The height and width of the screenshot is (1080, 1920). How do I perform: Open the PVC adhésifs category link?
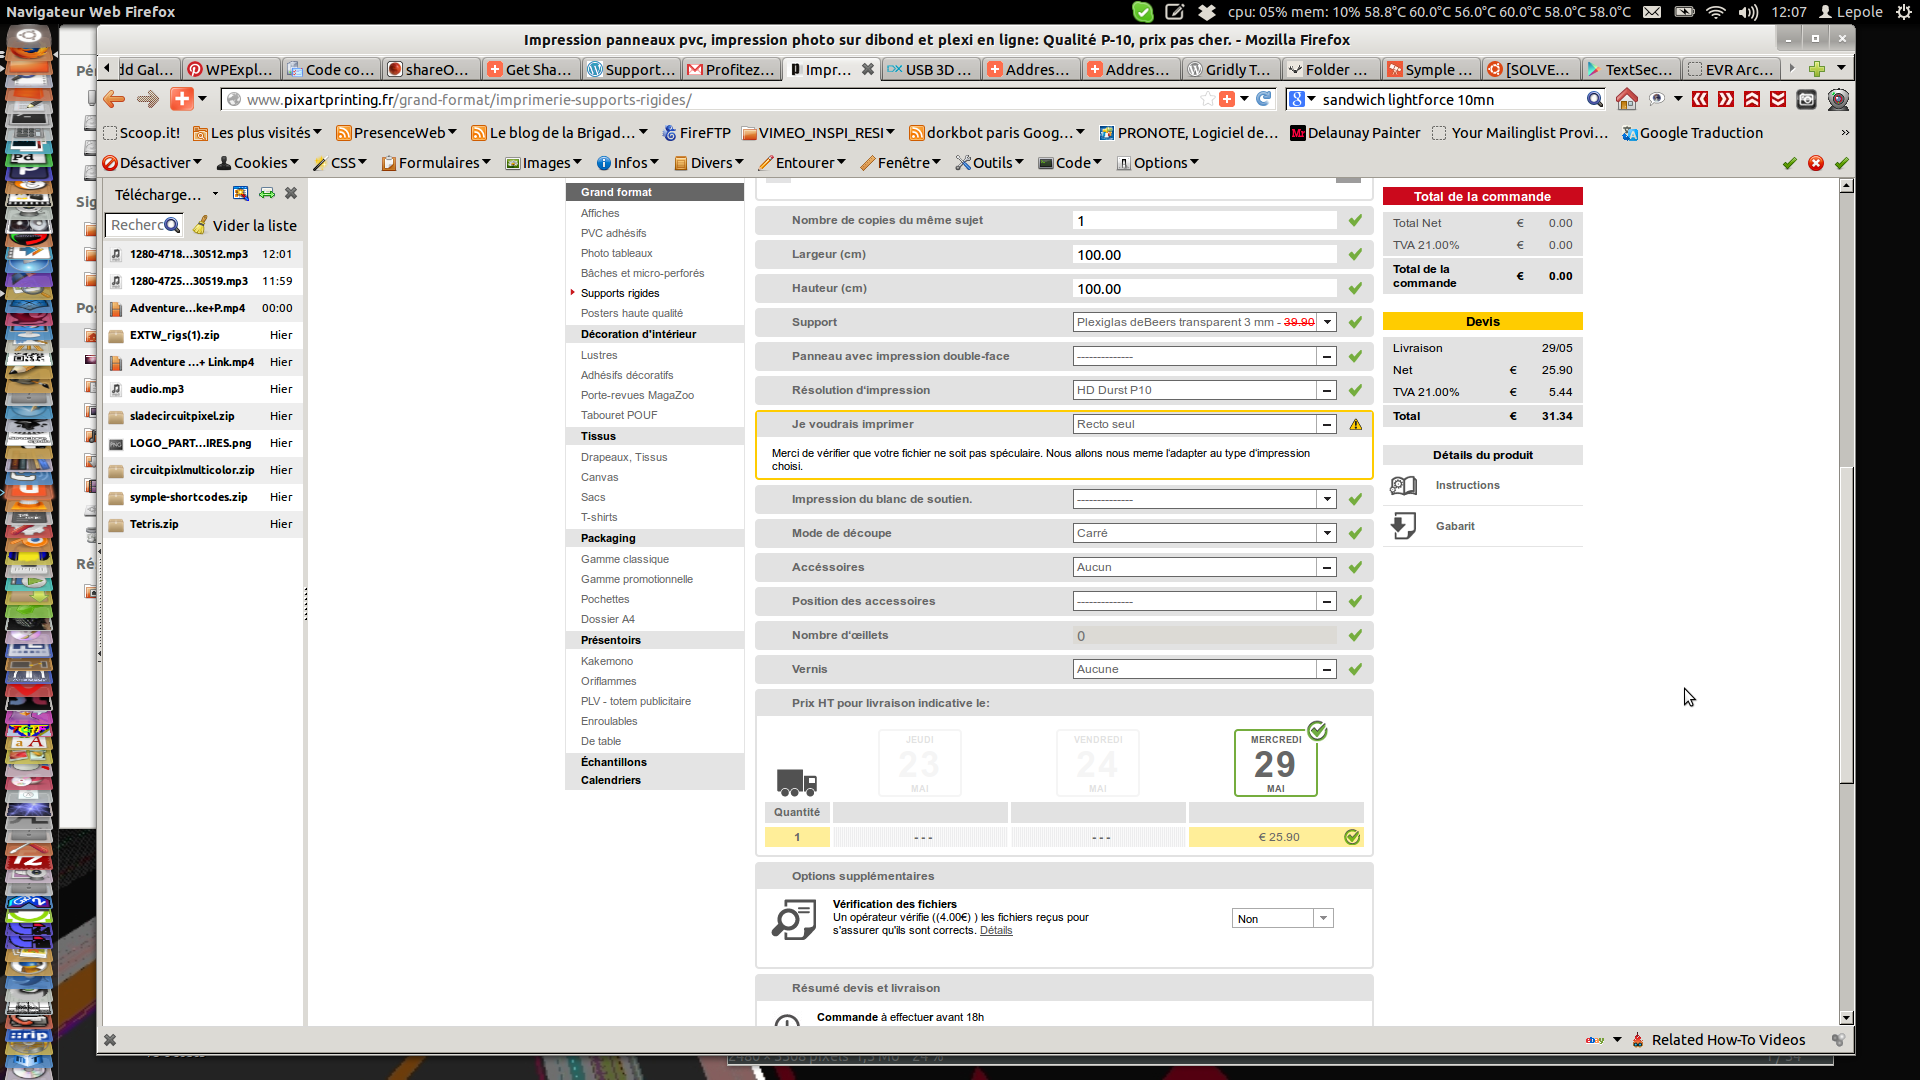pyautogui.click(x=613, y=233)
